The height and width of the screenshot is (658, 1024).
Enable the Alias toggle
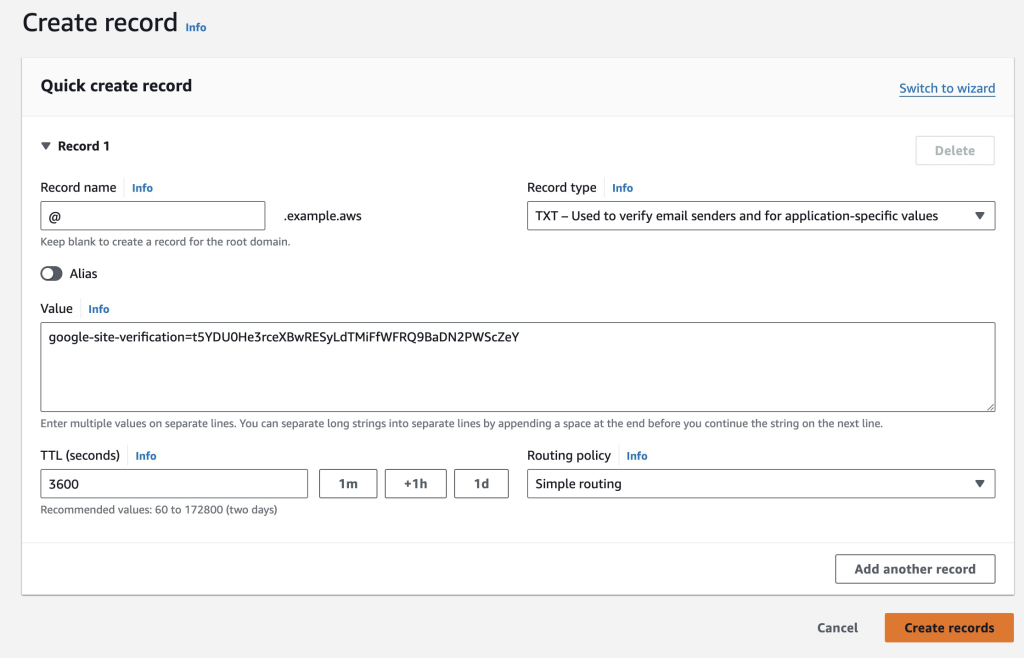tap(51, 273)
